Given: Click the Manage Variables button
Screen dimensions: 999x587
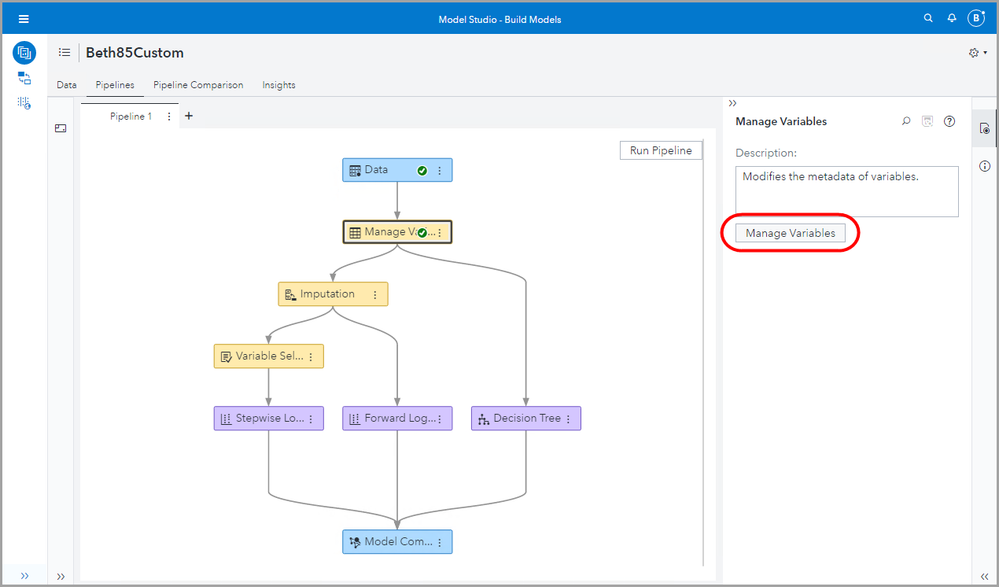Looking at the screenshot, I should (790, 233).
